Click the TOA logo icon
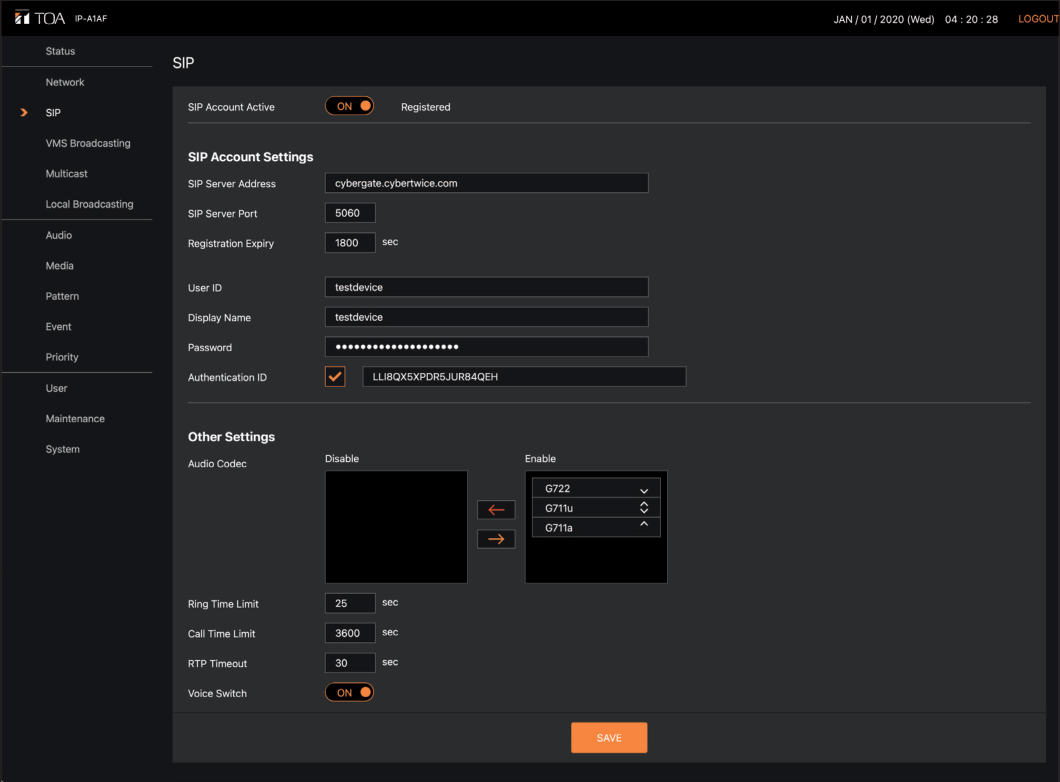 point(22,17)
